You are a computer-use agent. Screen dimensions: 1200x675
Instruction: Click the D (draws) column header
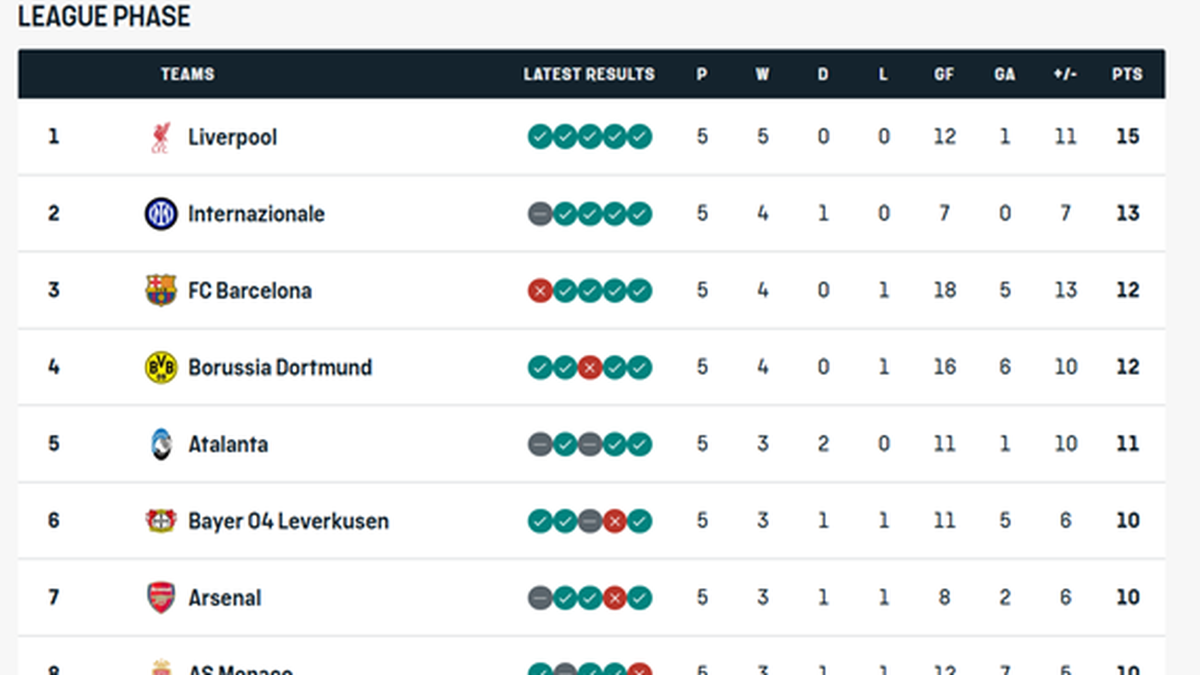coord(823,74)
